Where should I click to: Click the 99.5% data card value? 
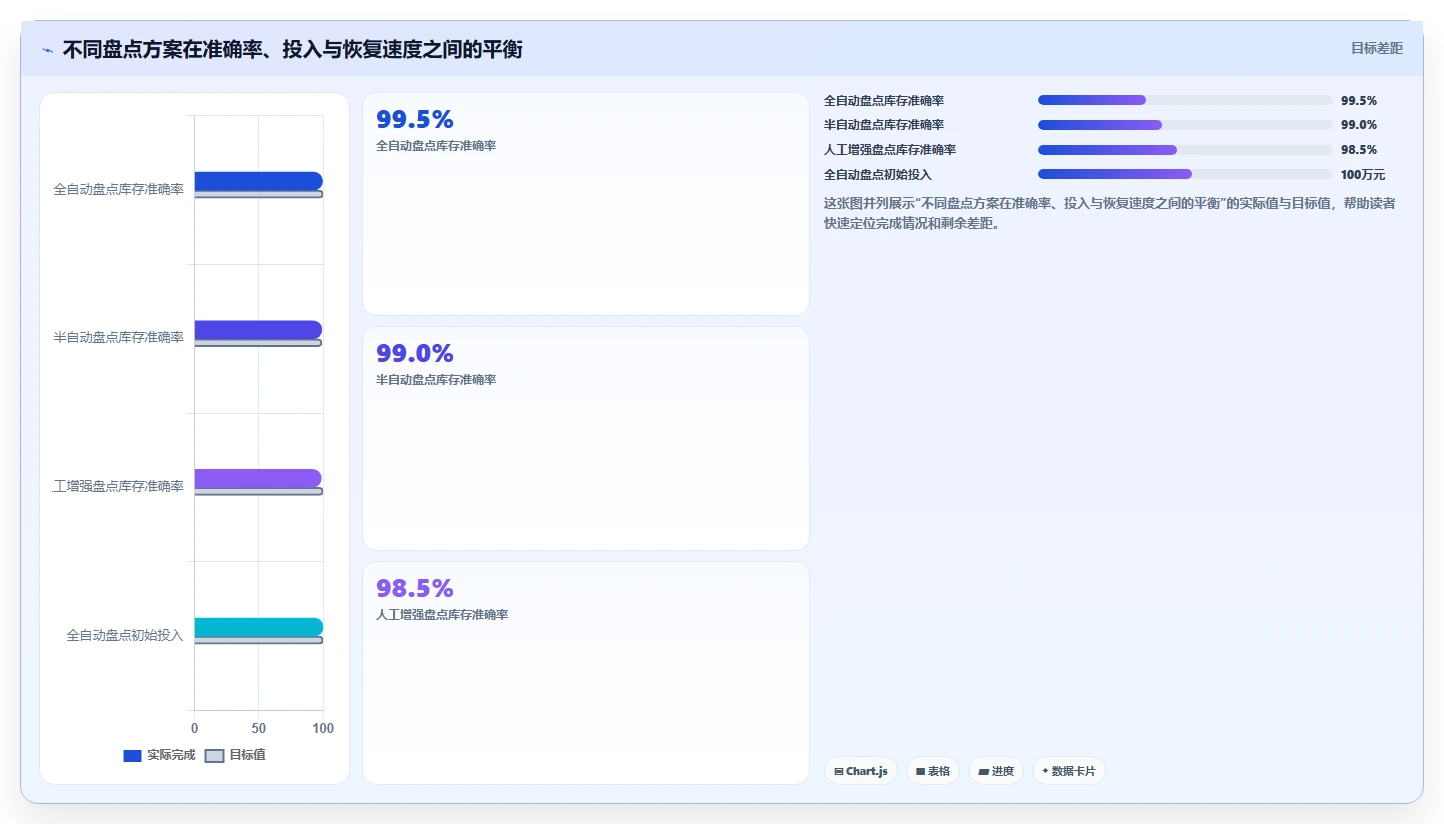coord(415,120)
